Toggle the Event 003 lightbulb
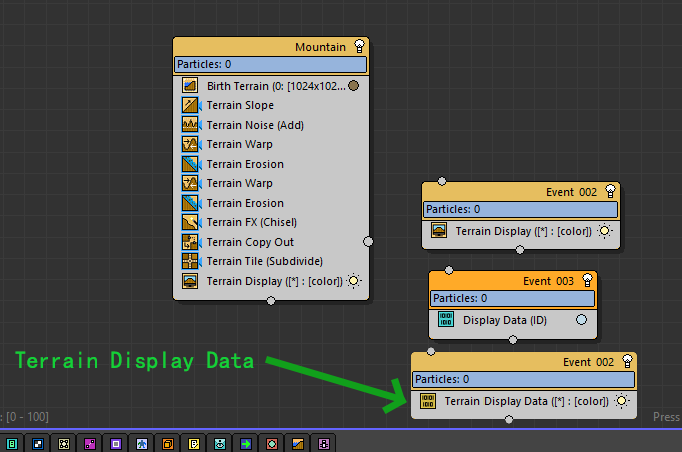Screen dimensions: 682x452 588,281
